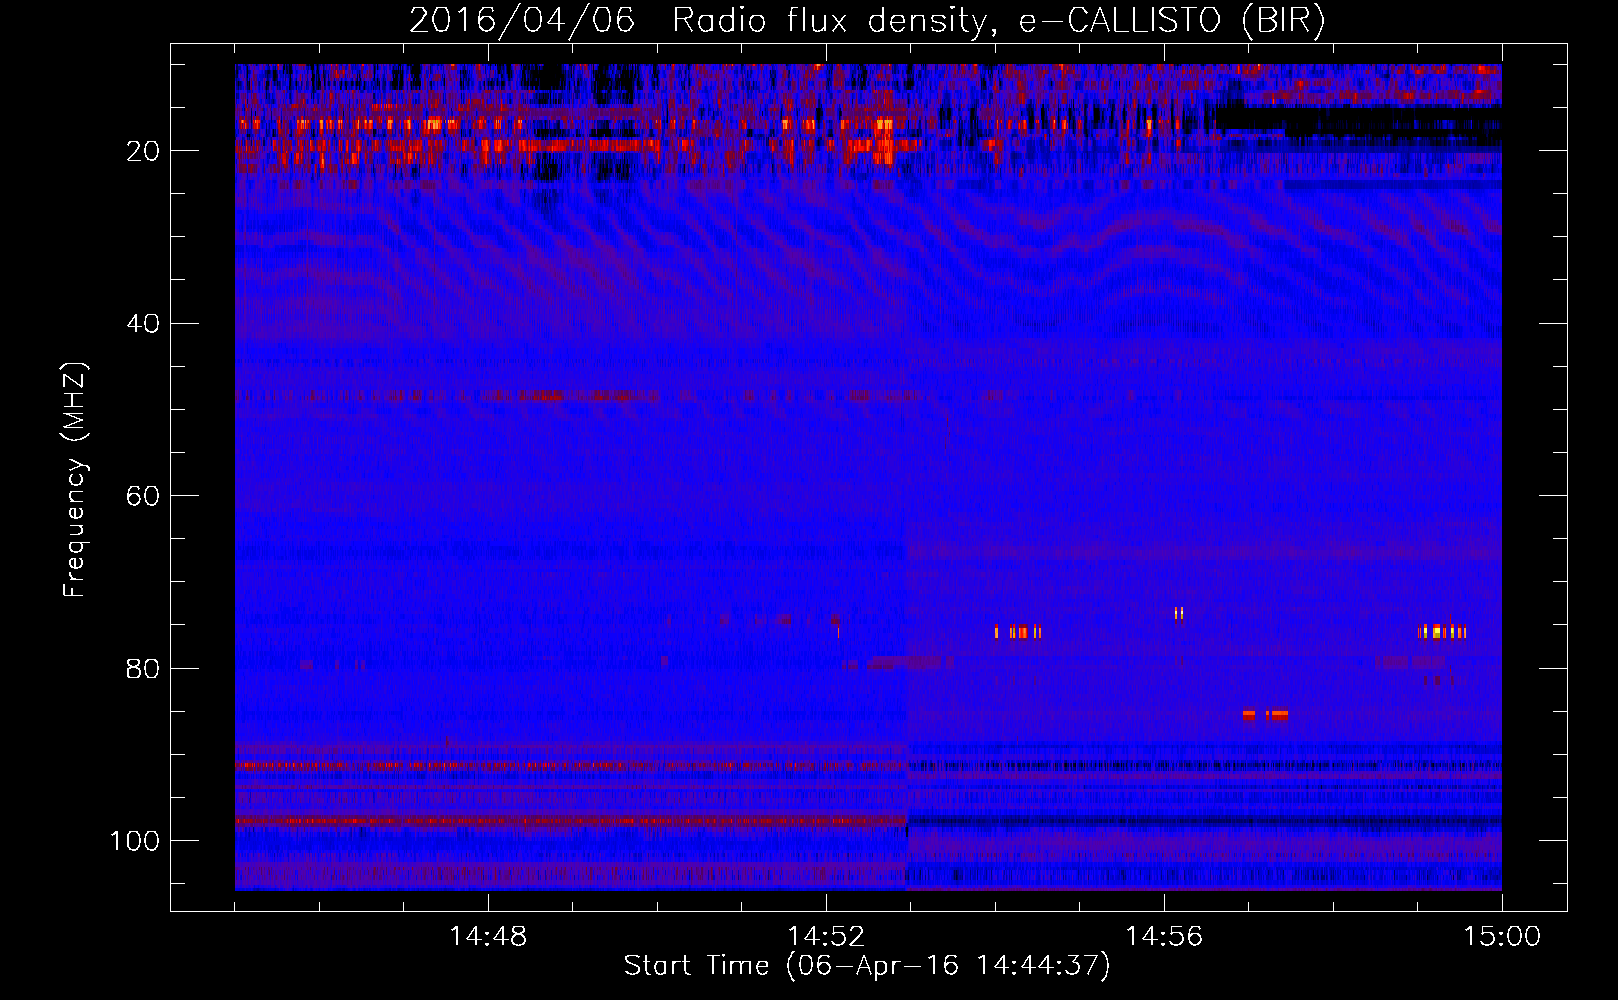Click the 80 MHz frequency tick label
The image size is (1618, 1000).
point(143,669)
